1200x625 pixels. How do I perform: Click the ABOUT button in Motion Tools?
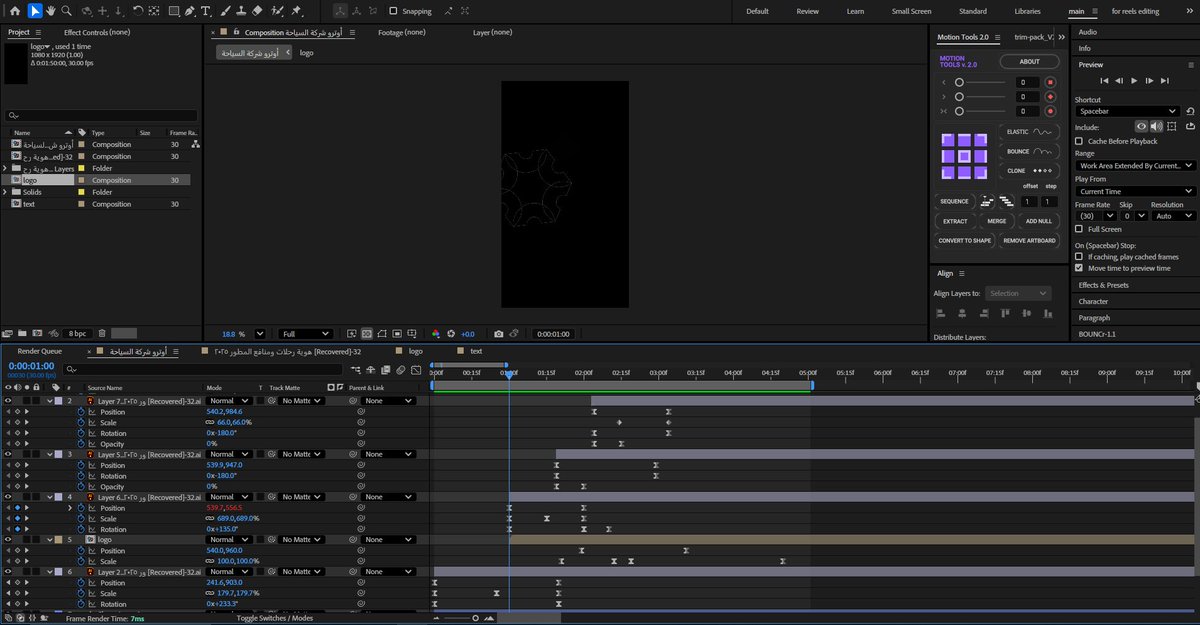1029,62
